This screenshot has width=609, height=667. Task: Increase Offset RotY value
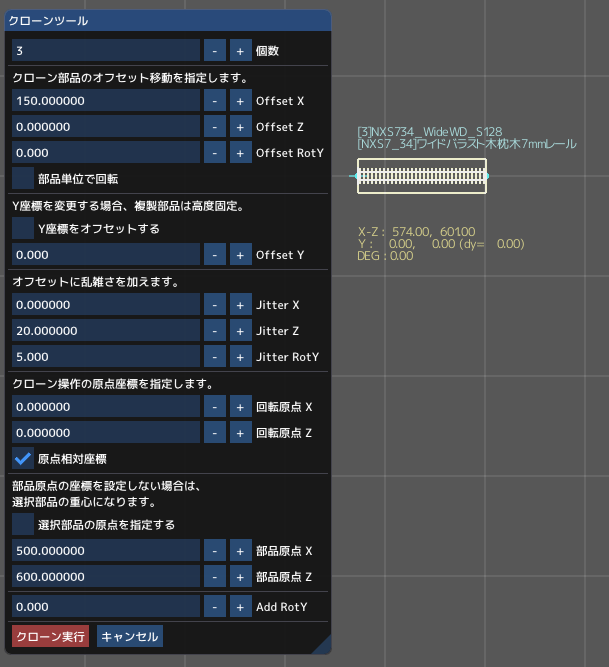[x=241, y=153]
